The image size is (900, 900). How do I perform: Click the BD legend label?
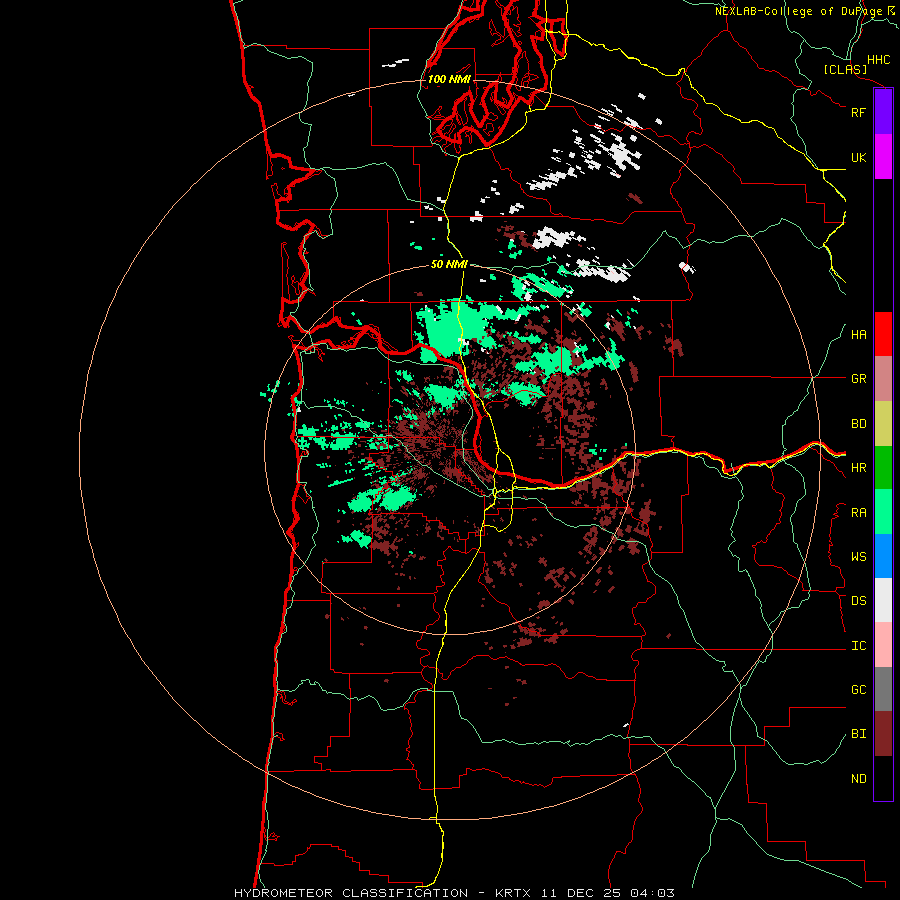click(859, 424)
